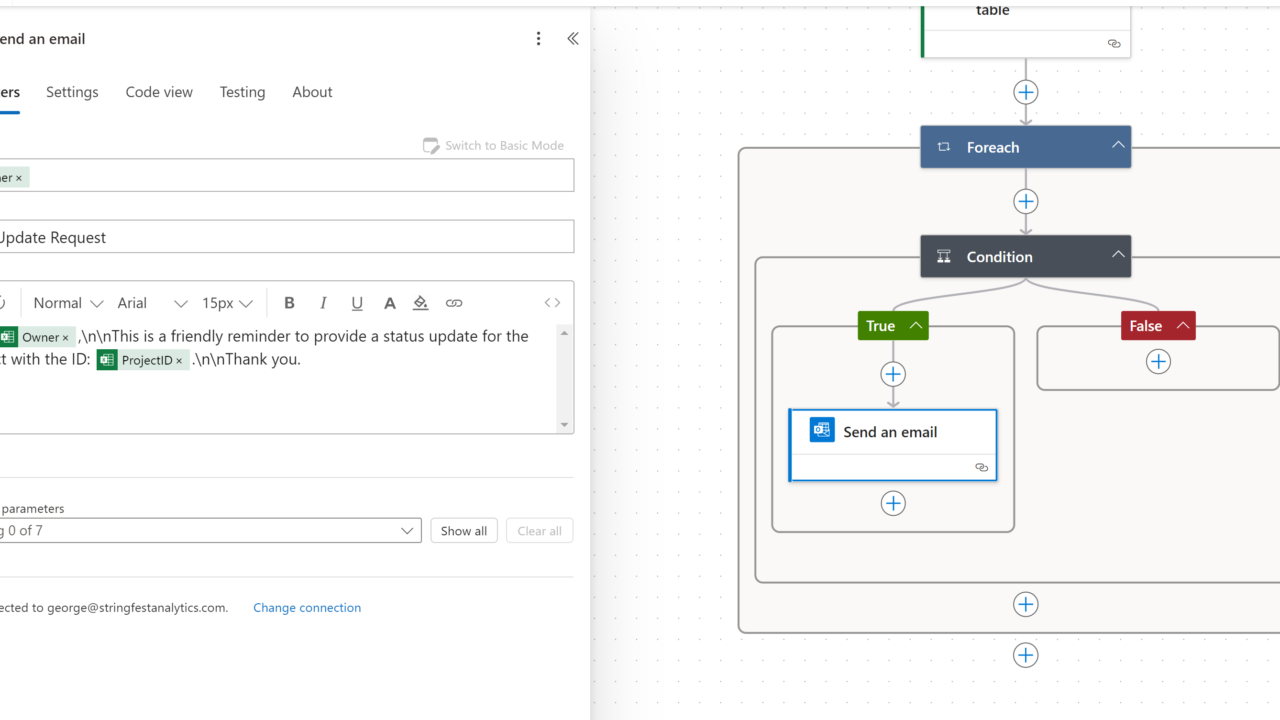Go to the Testing tab

[x=242, y=92]
